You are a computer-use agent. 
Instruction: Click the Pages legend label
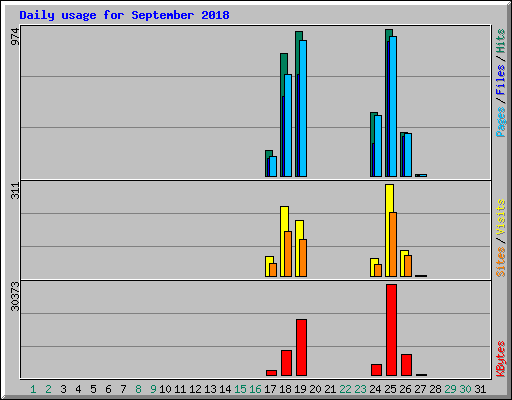(500, 122)
